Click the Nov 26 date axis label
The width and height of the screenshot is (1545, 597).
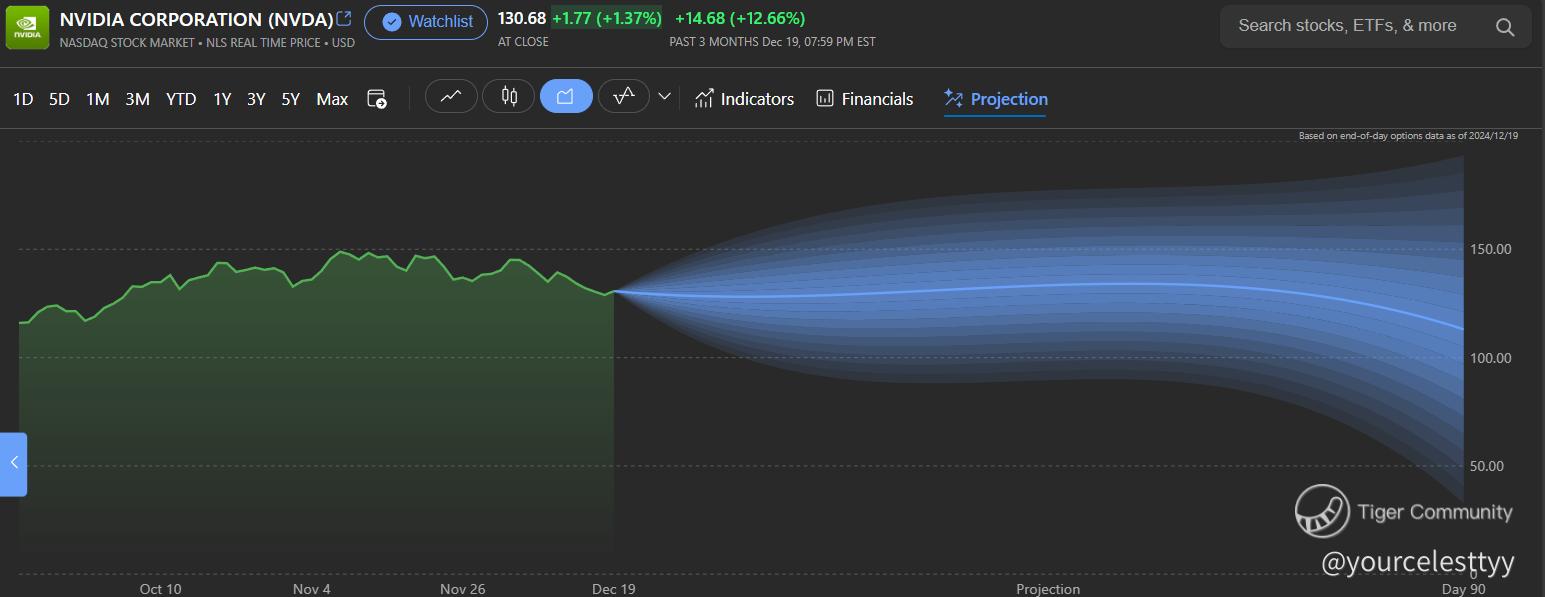[x=463, y=589]
